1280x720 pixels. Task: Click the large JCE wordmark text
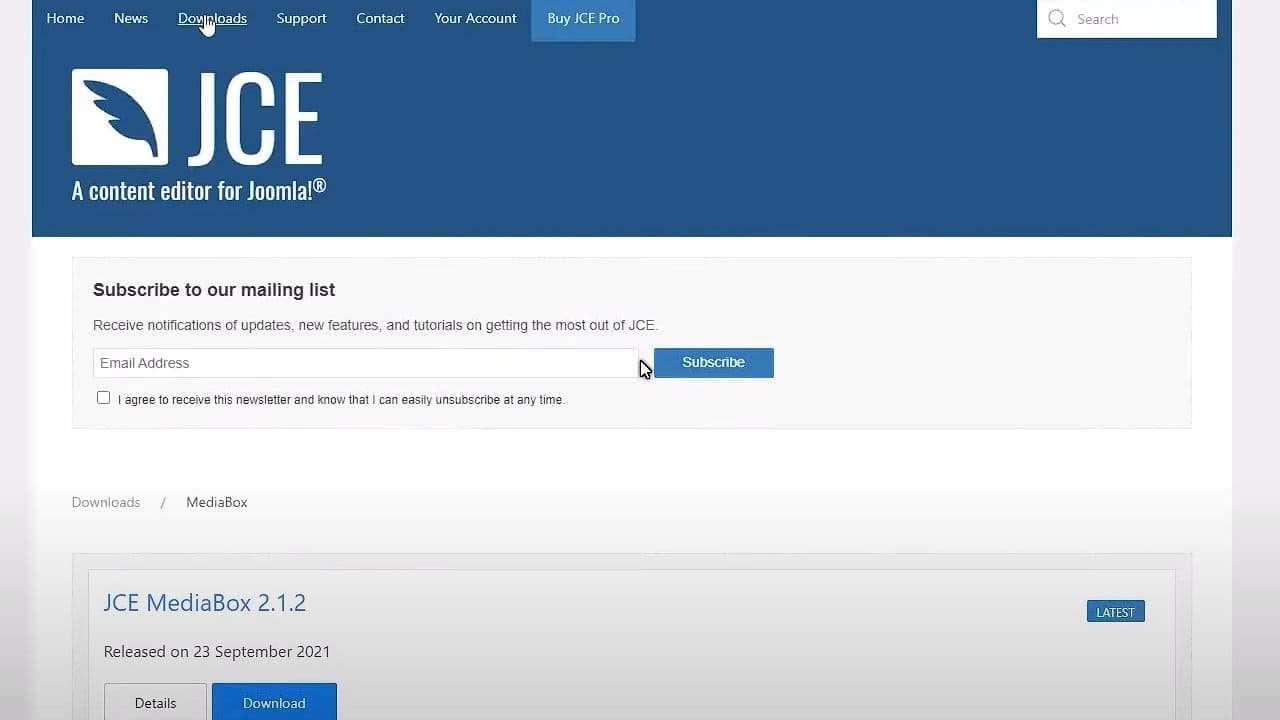click(255, 118)
